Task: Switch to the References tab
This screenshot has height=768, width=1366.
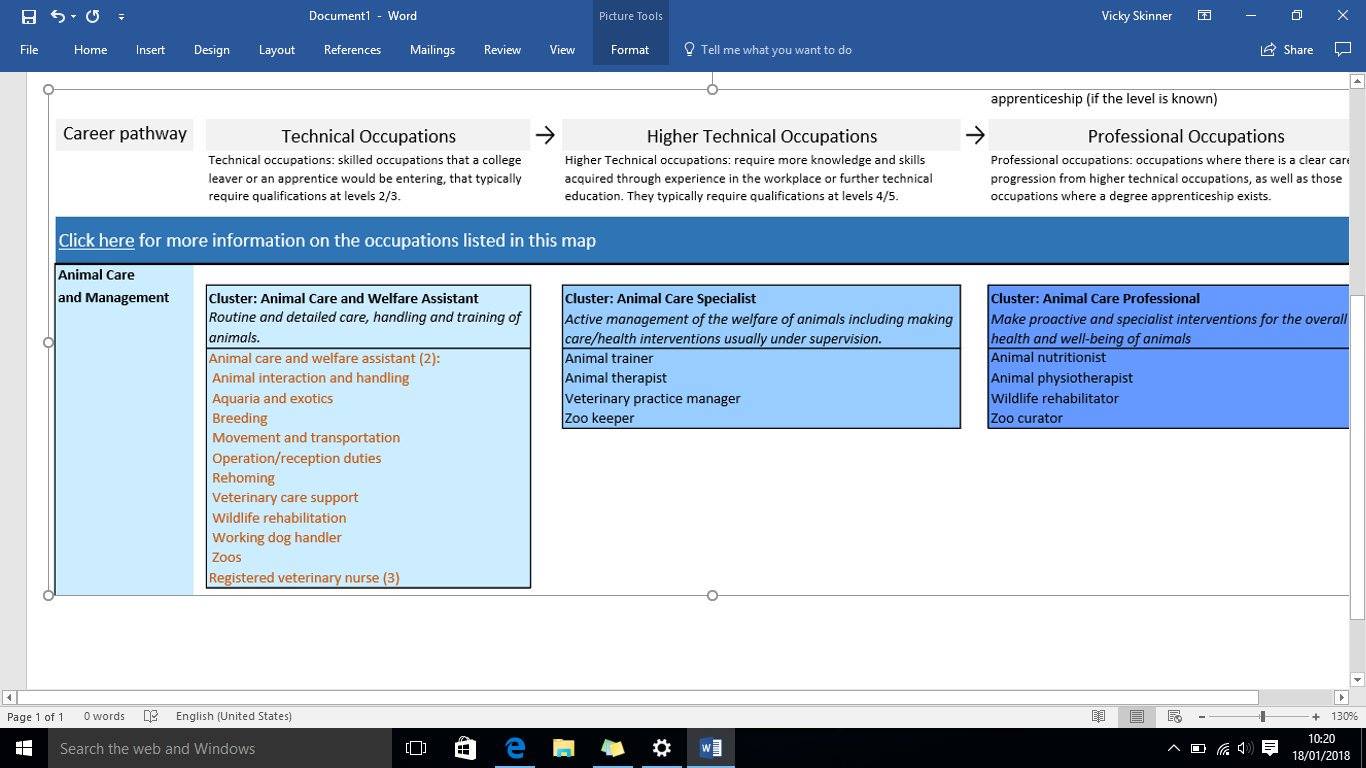Action: coord(352,50)
